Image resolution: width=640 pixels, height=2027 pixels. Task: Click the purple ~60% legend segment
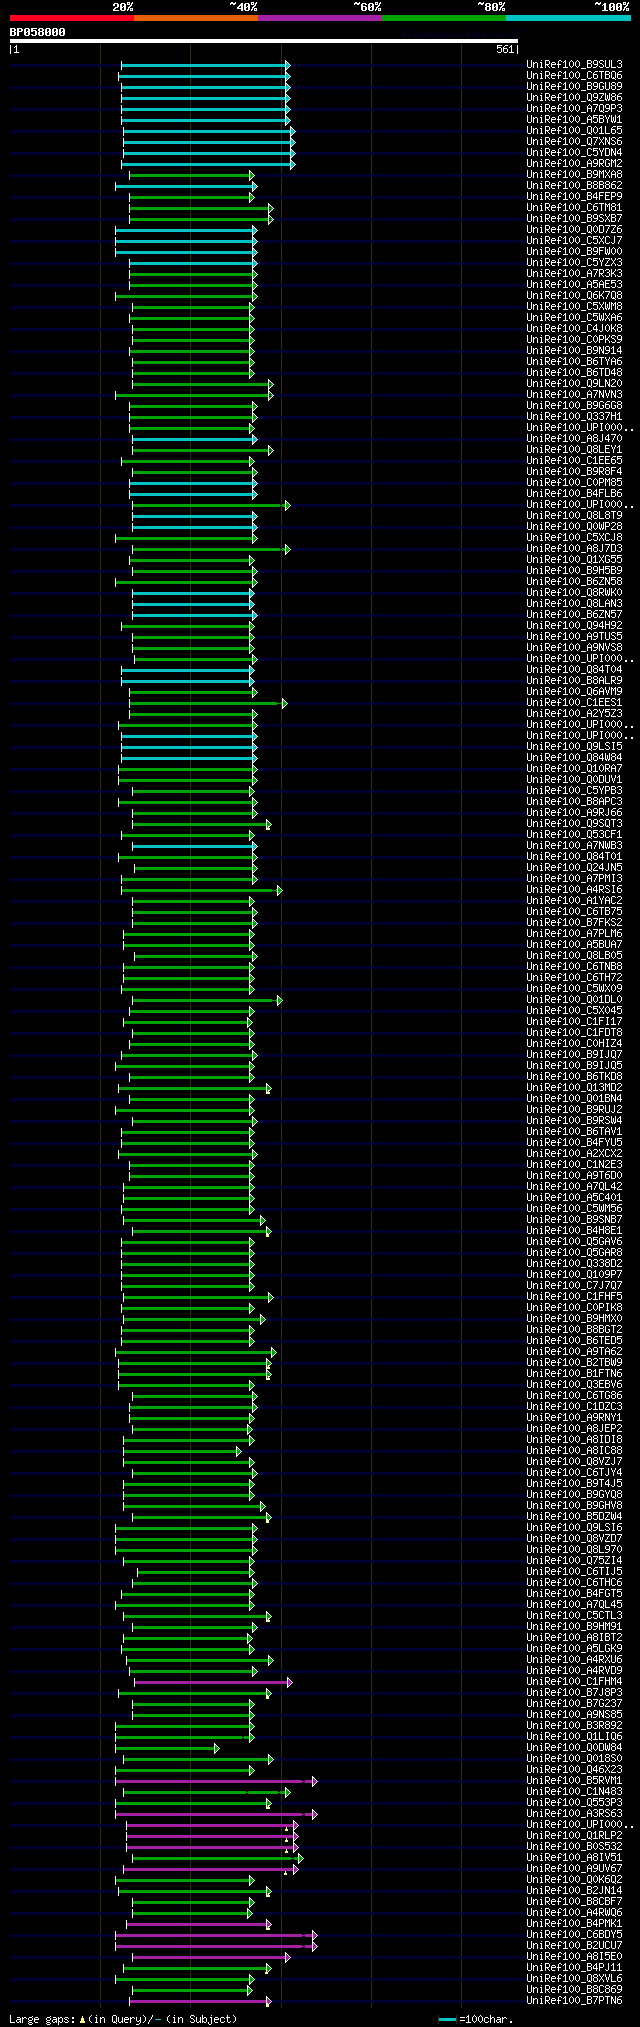pyautogui.click(x=319, y=18)
